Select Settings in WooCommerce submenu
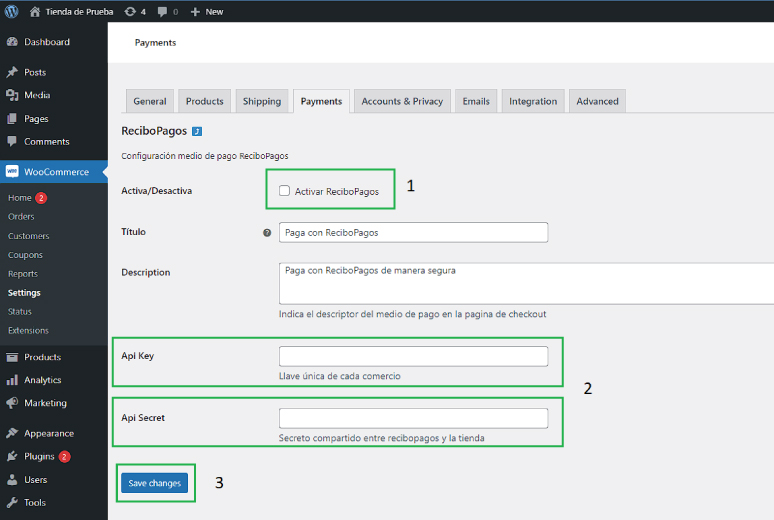Screen dimensions: 774x520 (24, 293)
